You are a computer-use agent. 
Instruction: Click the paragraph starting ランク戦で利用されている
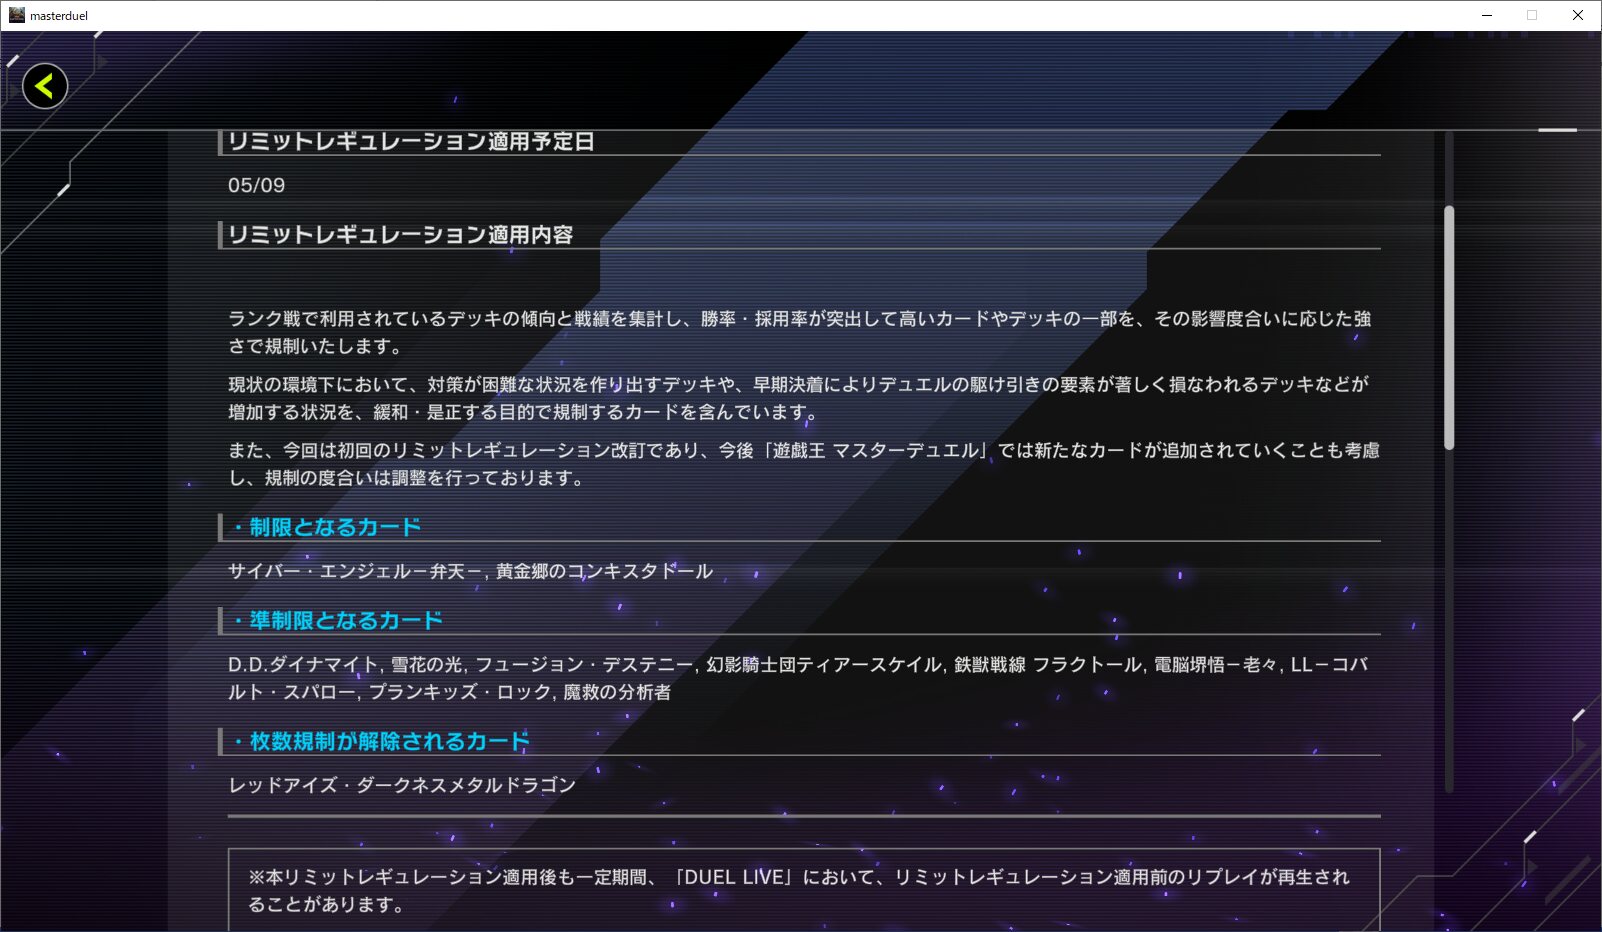[800, 333]
